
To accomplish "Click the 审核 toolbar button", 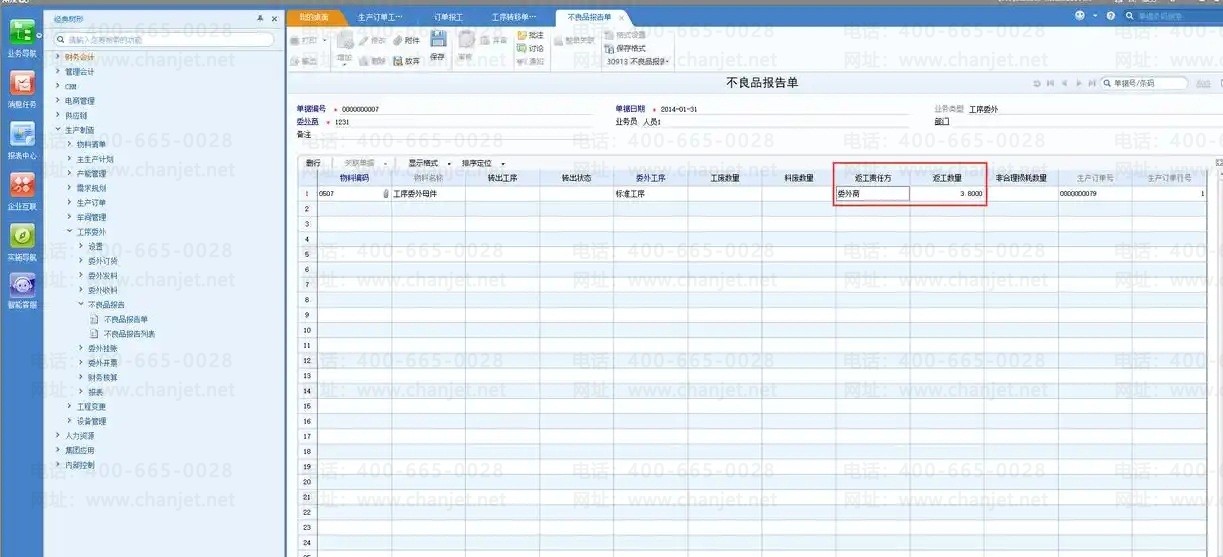I will pyautogui.click(x=465, y=46).
